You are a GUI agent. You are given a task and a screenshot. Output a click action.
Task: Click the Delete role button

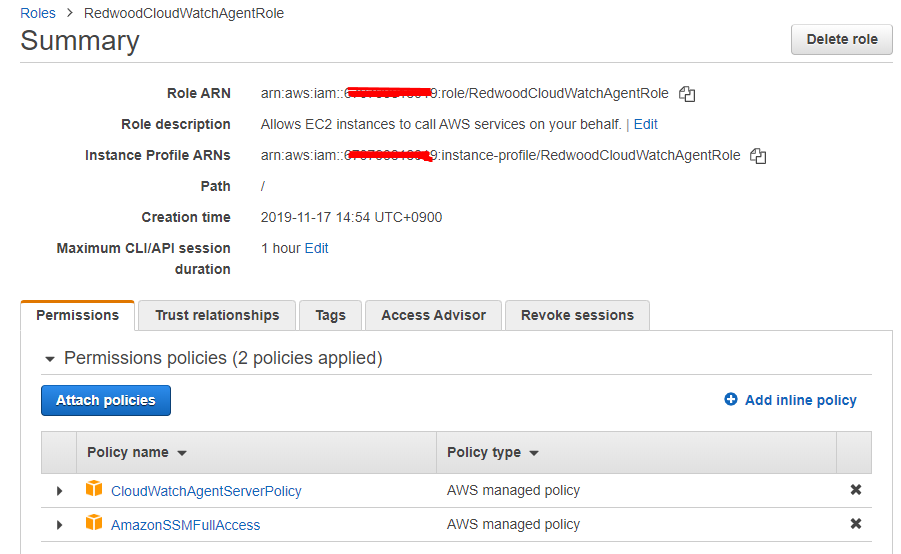pyautogui.click(x=842, y=39)
